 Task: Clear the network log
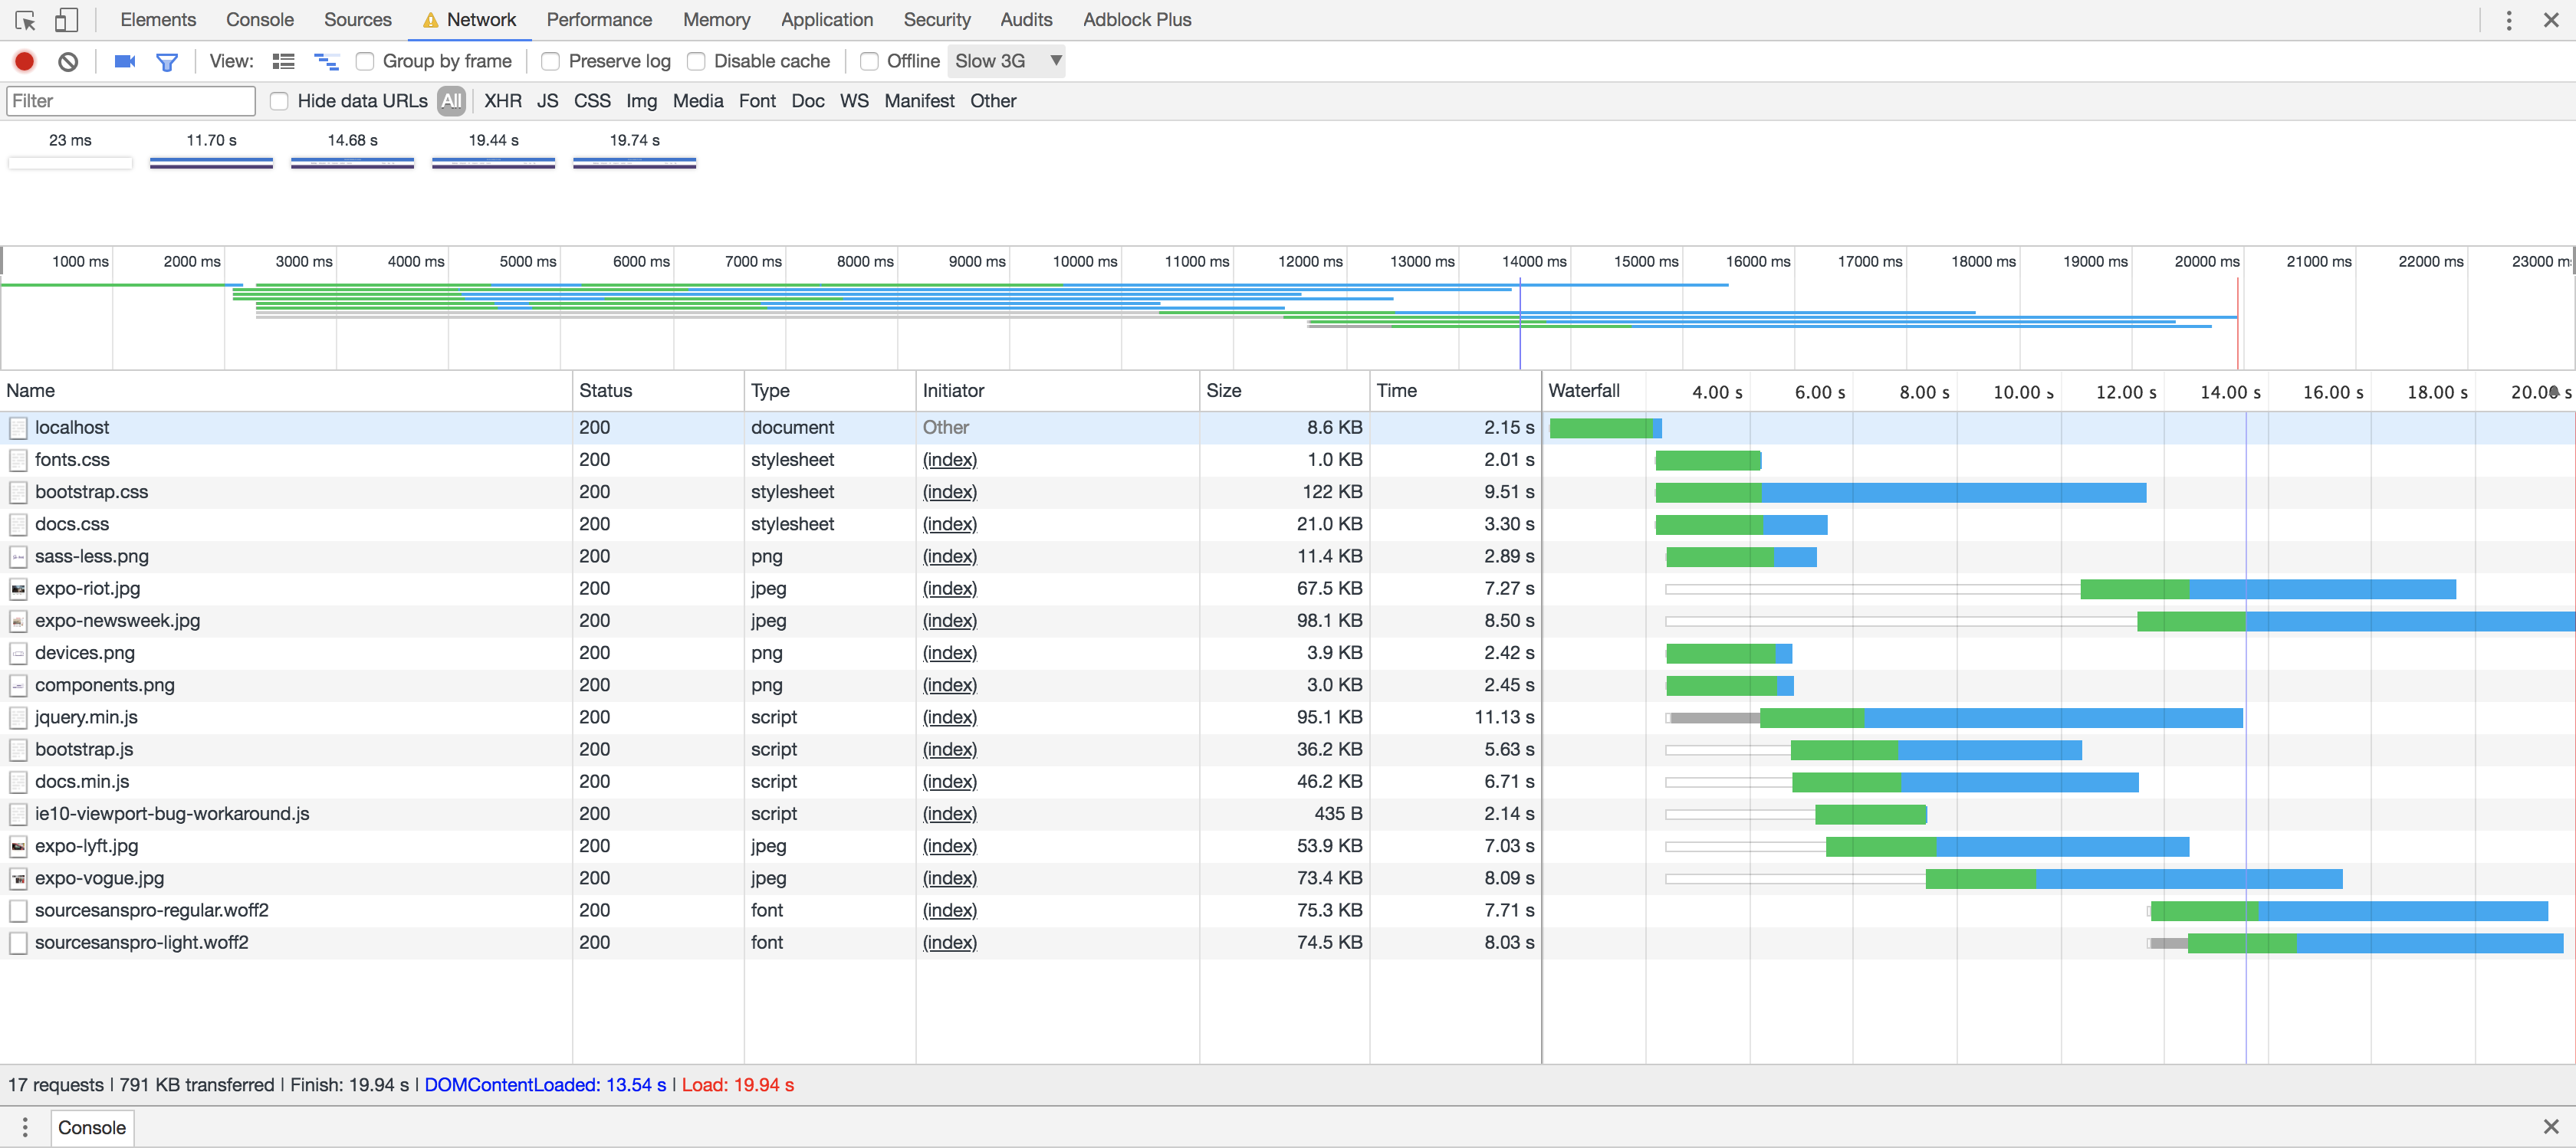pos(68,61)
